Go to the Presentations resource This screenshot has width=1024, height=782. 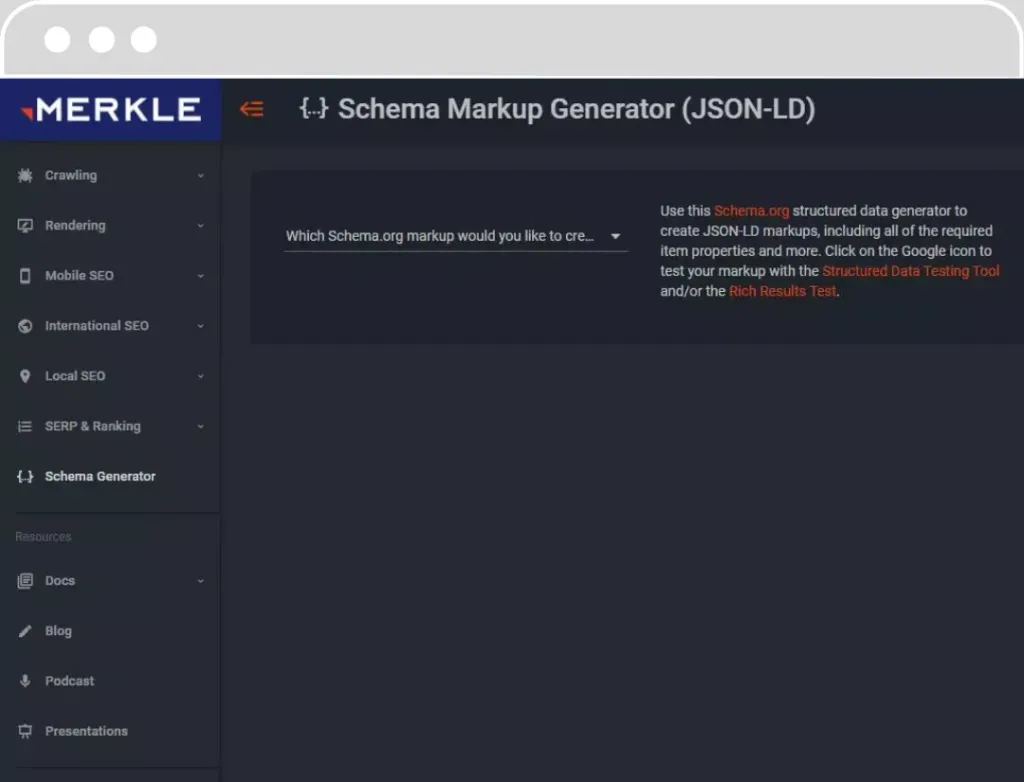click(110, 731)
